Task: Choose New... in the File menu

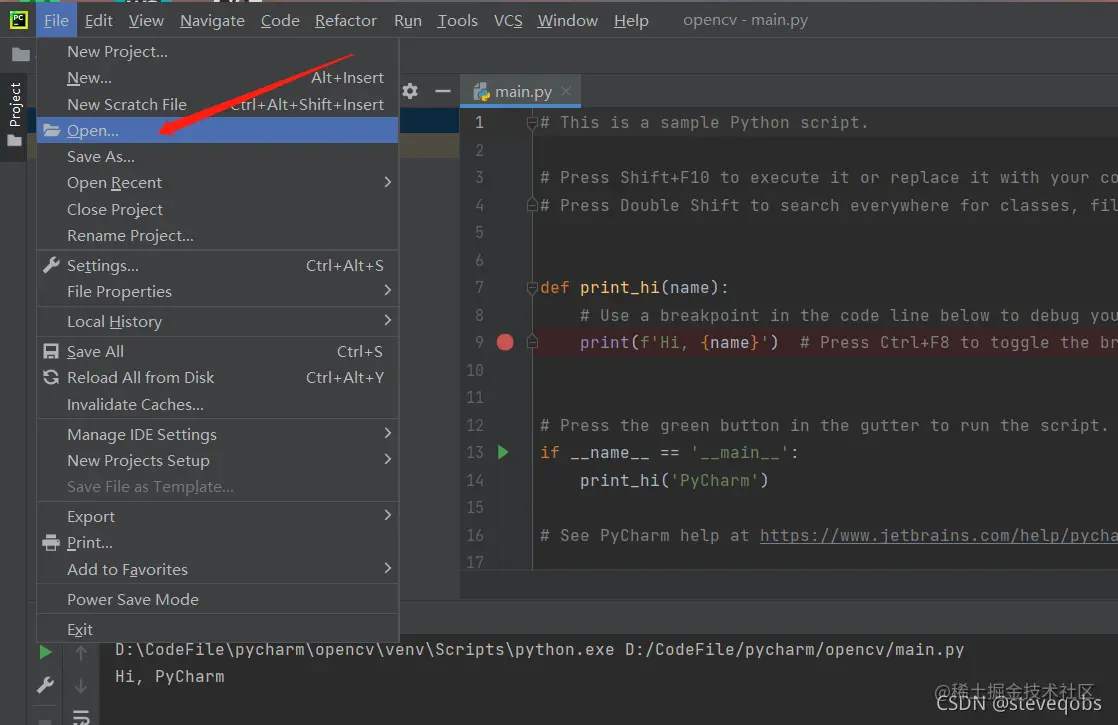Action: tap(217, 78)
